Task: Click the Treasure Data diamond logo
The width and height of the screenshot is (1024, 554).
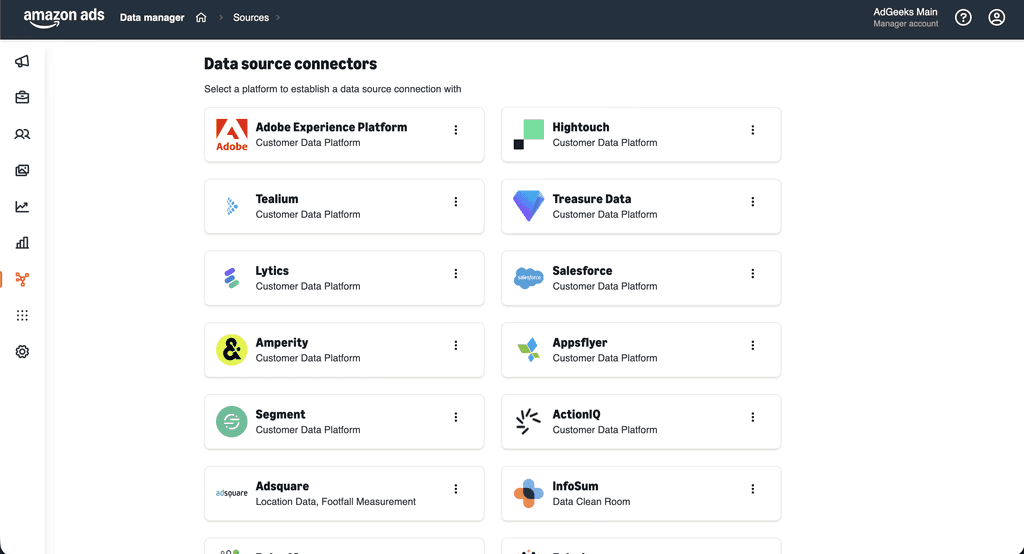Action: pyautogui.click(x=528, y=206)
